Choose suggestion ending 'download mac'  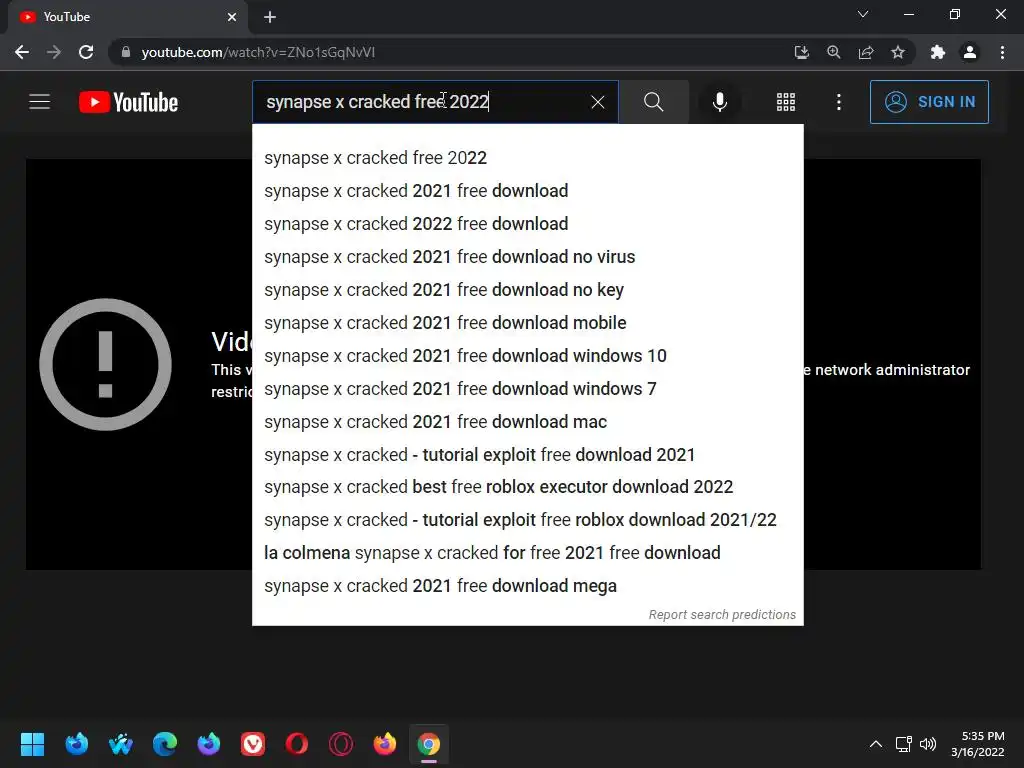(528, 422)
